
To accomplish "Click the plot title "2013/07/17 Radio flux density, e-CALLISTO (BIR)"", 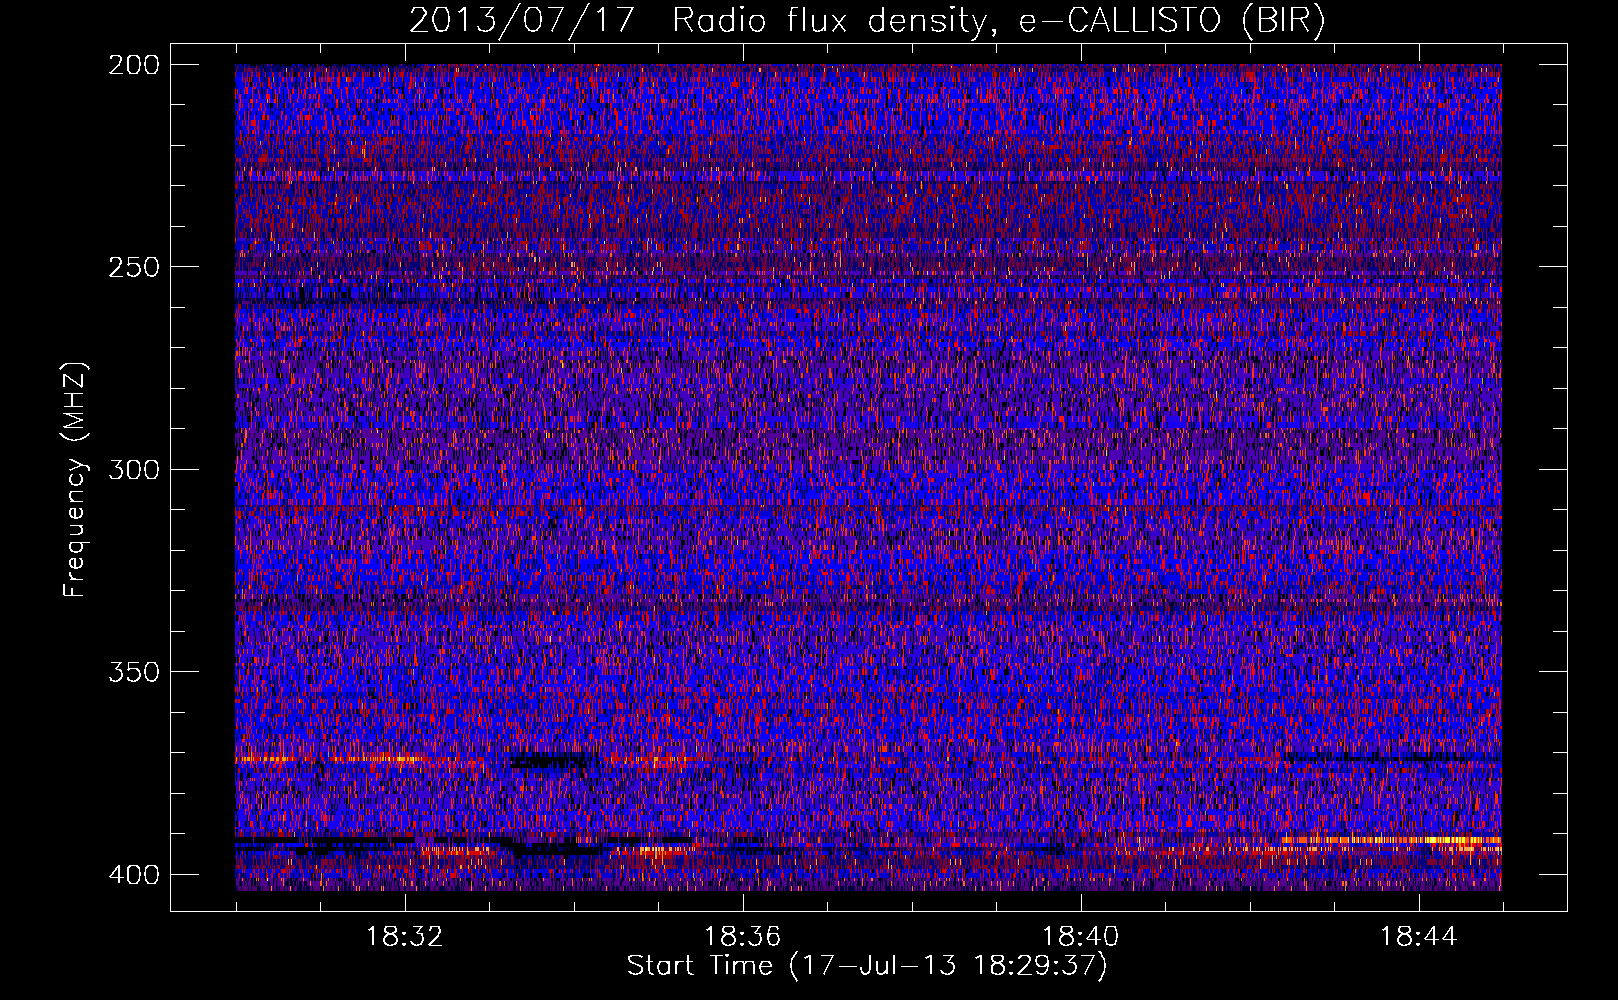I will tap(867, 20).
